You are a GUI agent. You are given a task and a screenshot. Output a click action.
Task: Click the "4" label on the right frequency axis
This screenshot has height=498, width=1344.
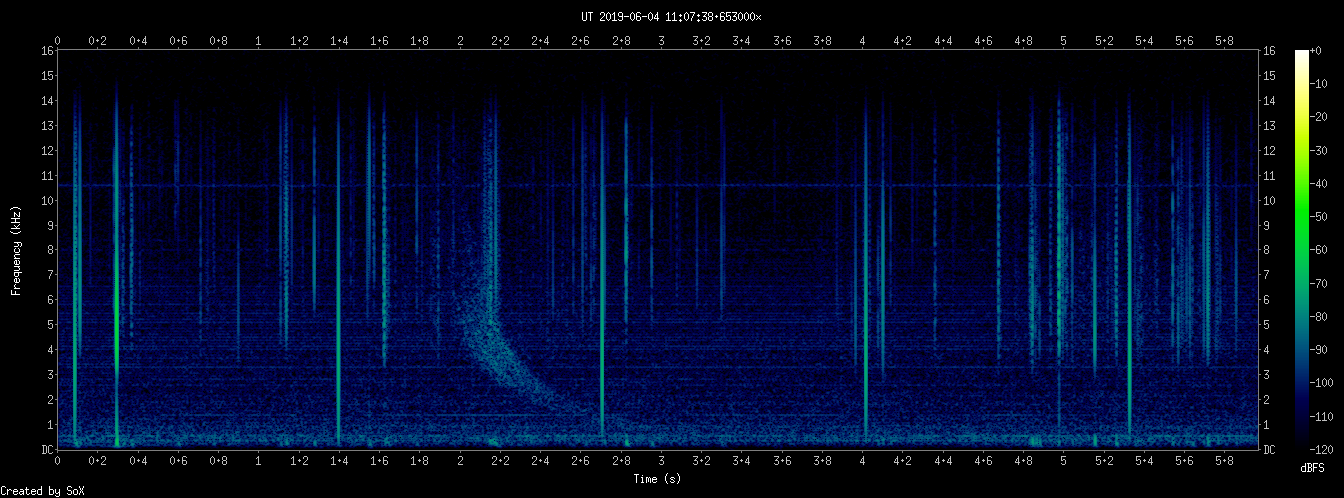1266,350
